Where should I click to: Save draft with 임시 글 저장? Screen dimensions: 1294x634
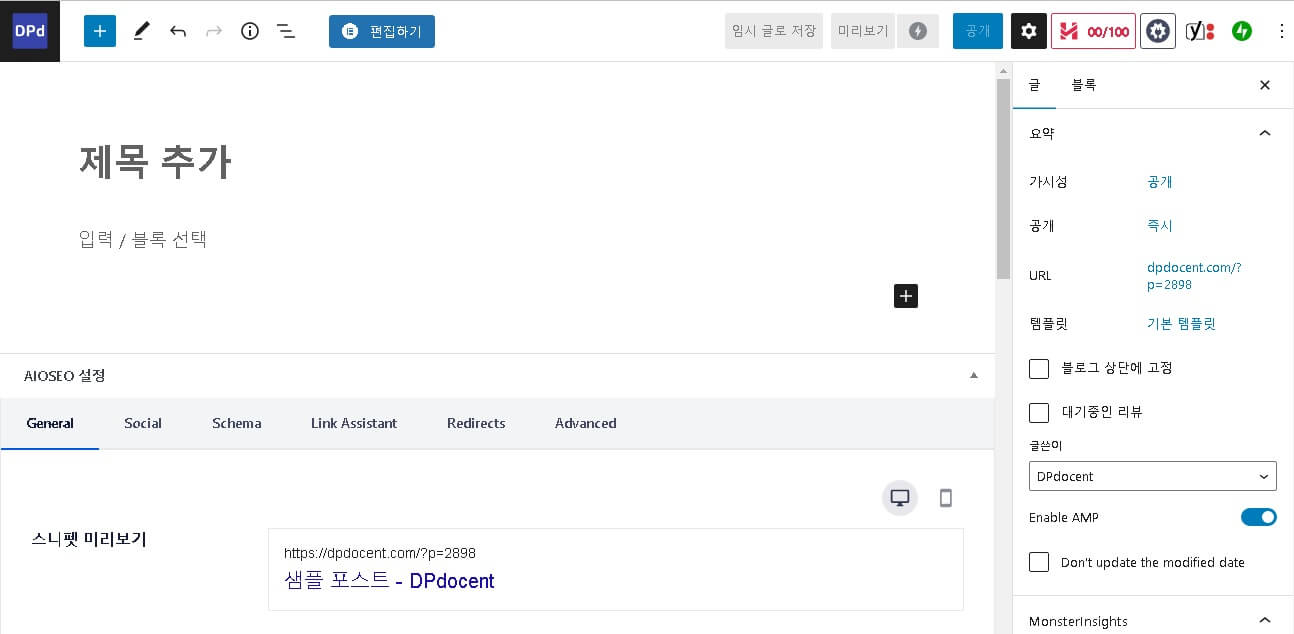[x=774, y=31]
